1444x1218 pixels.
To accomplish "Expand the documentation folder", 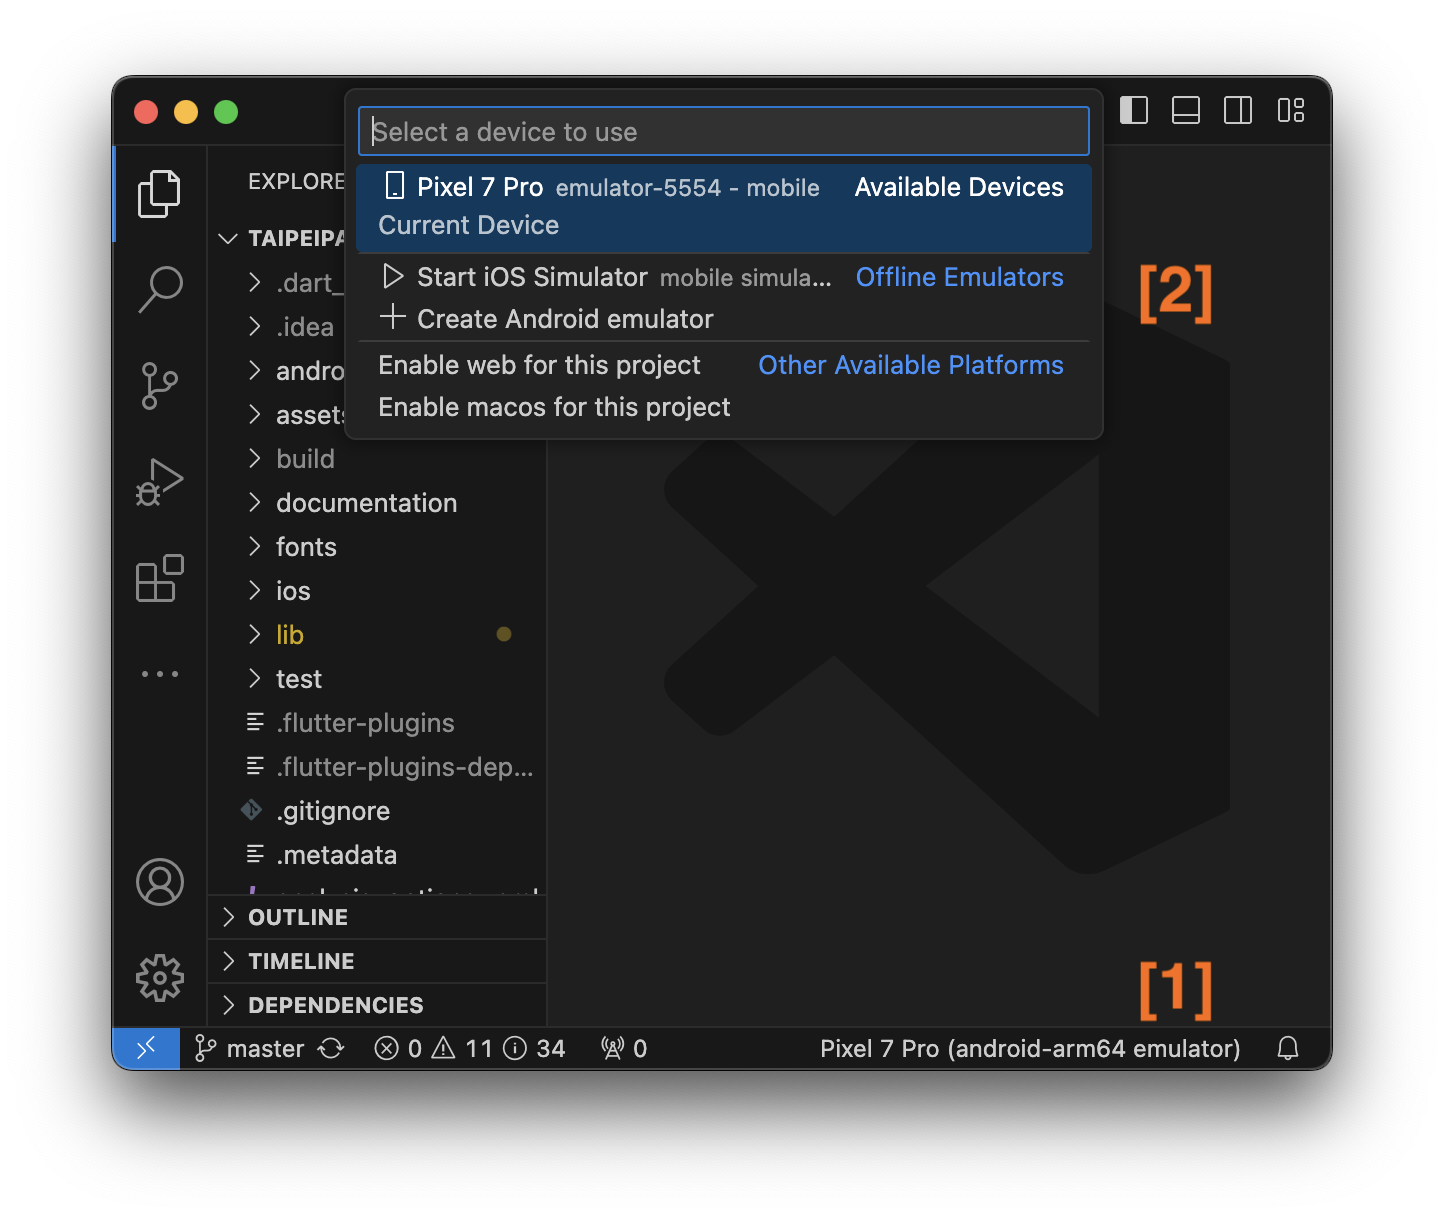I will click(378, 503).
